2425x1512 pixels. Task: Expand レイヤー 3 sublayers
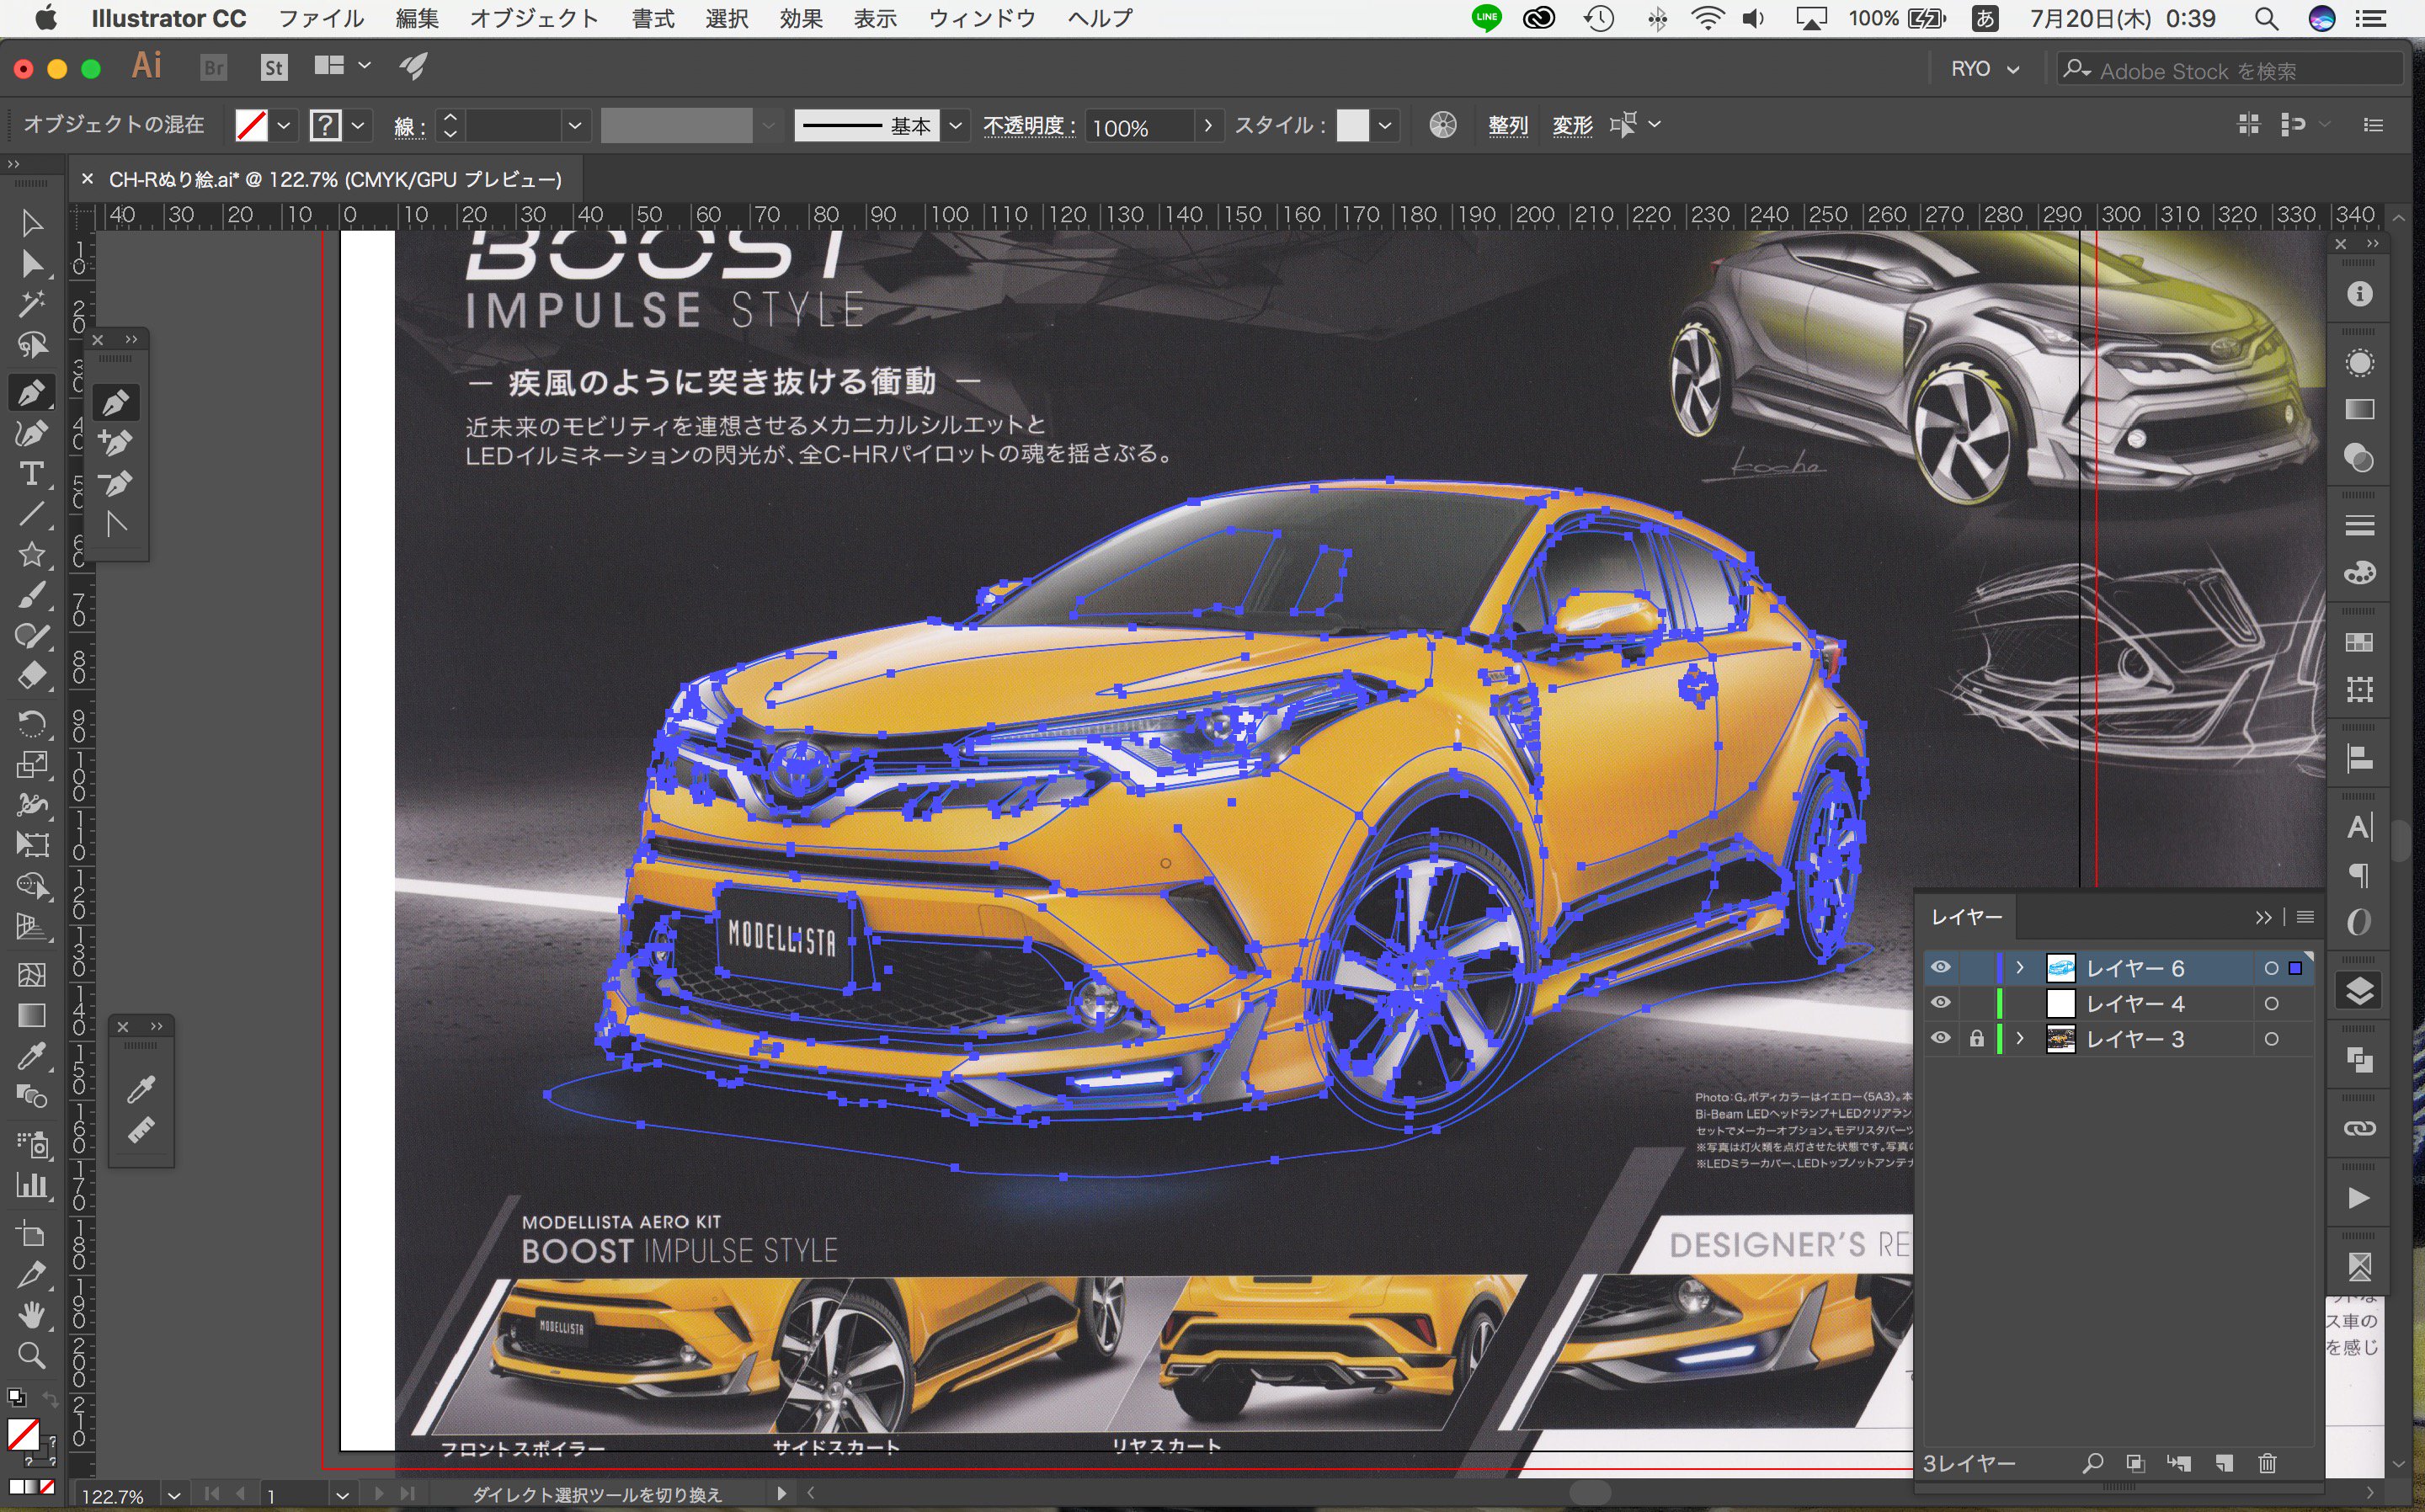(x=2019, y=1038)
